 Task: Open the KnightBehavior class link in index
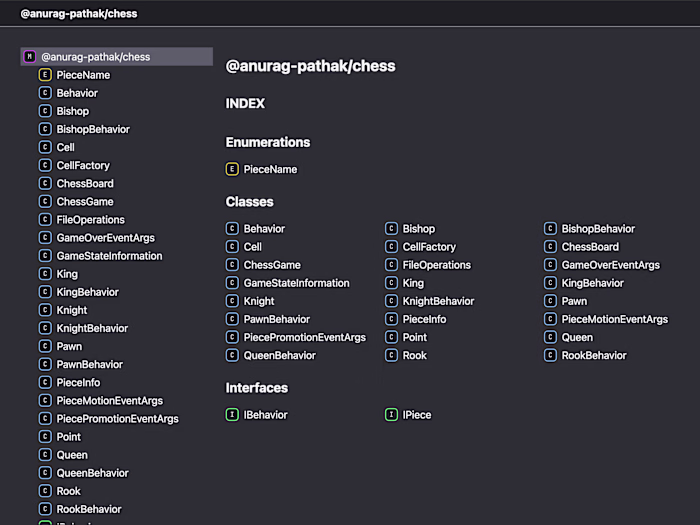tap(438, 301)
